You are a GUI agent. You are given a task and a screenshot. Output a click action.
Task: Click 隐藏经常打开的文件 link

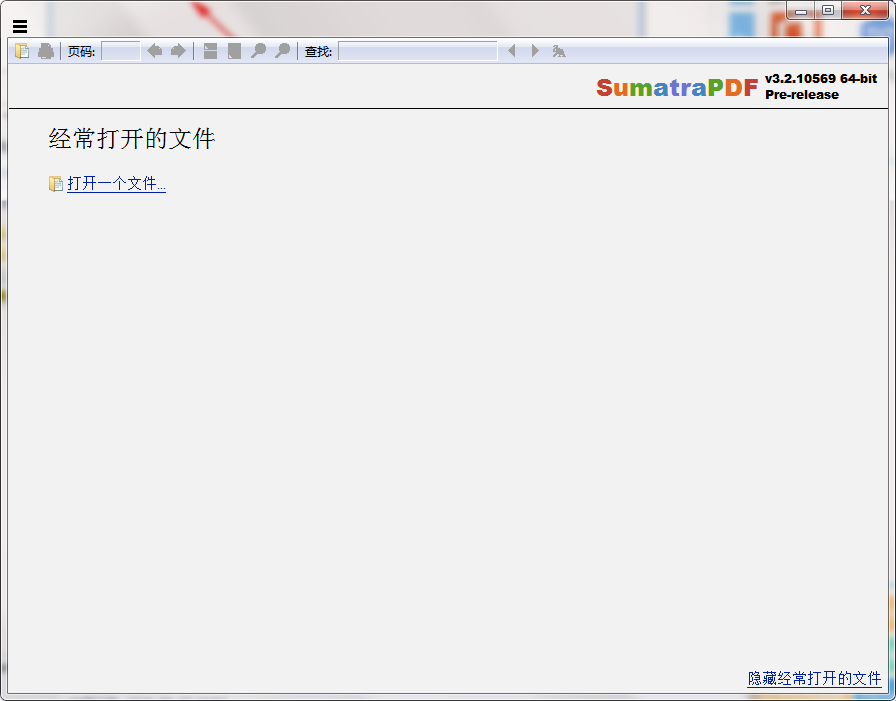point(814,678)
